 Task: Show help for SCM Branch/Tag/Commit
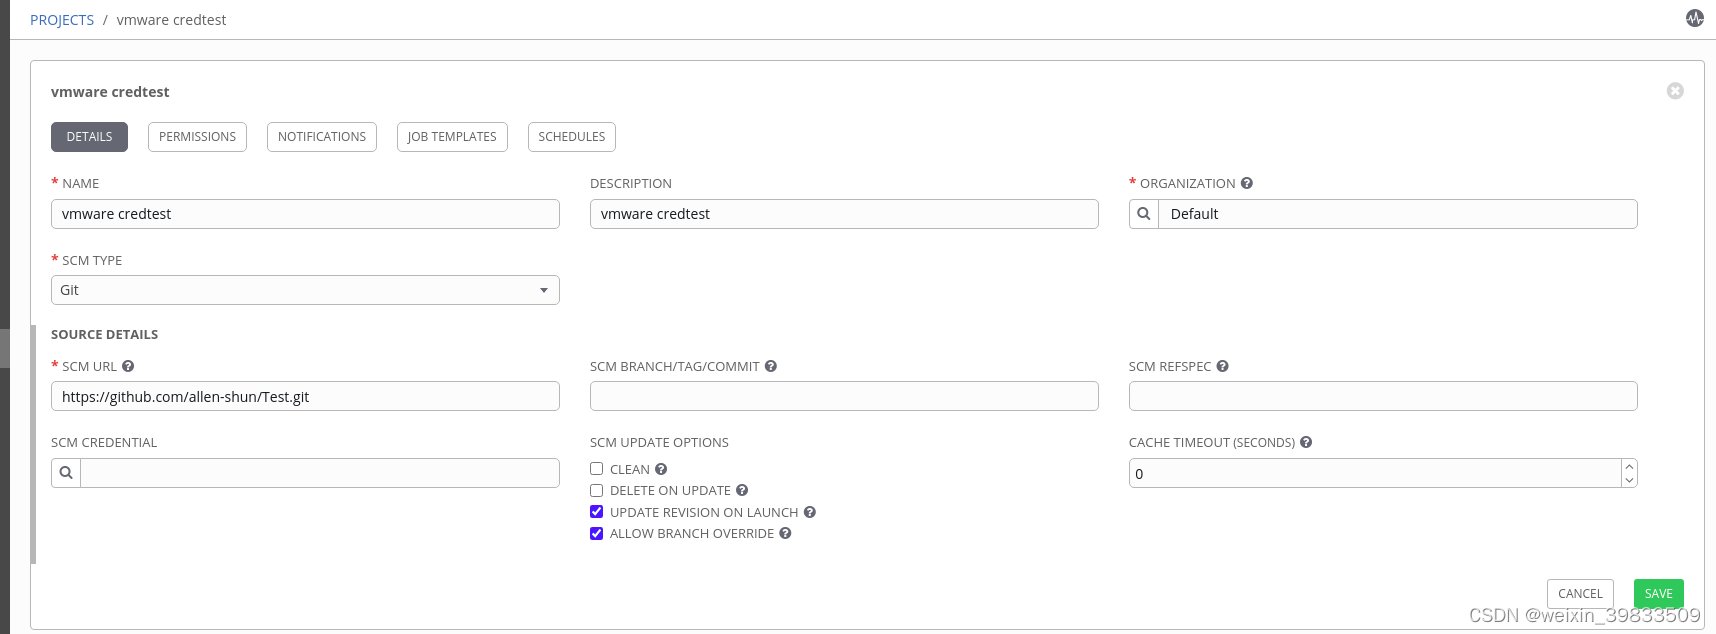click(x=771, y=367)
